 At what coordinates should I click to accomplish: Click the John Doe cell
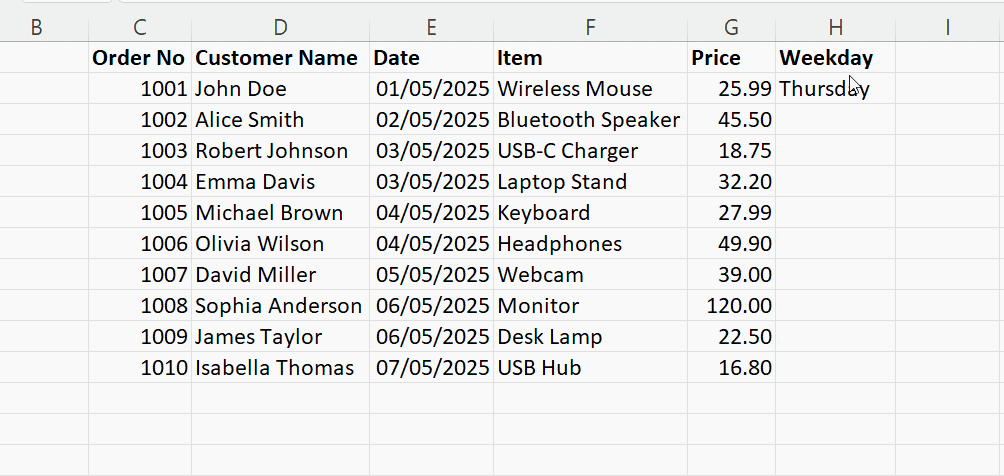tap(280, 89)
